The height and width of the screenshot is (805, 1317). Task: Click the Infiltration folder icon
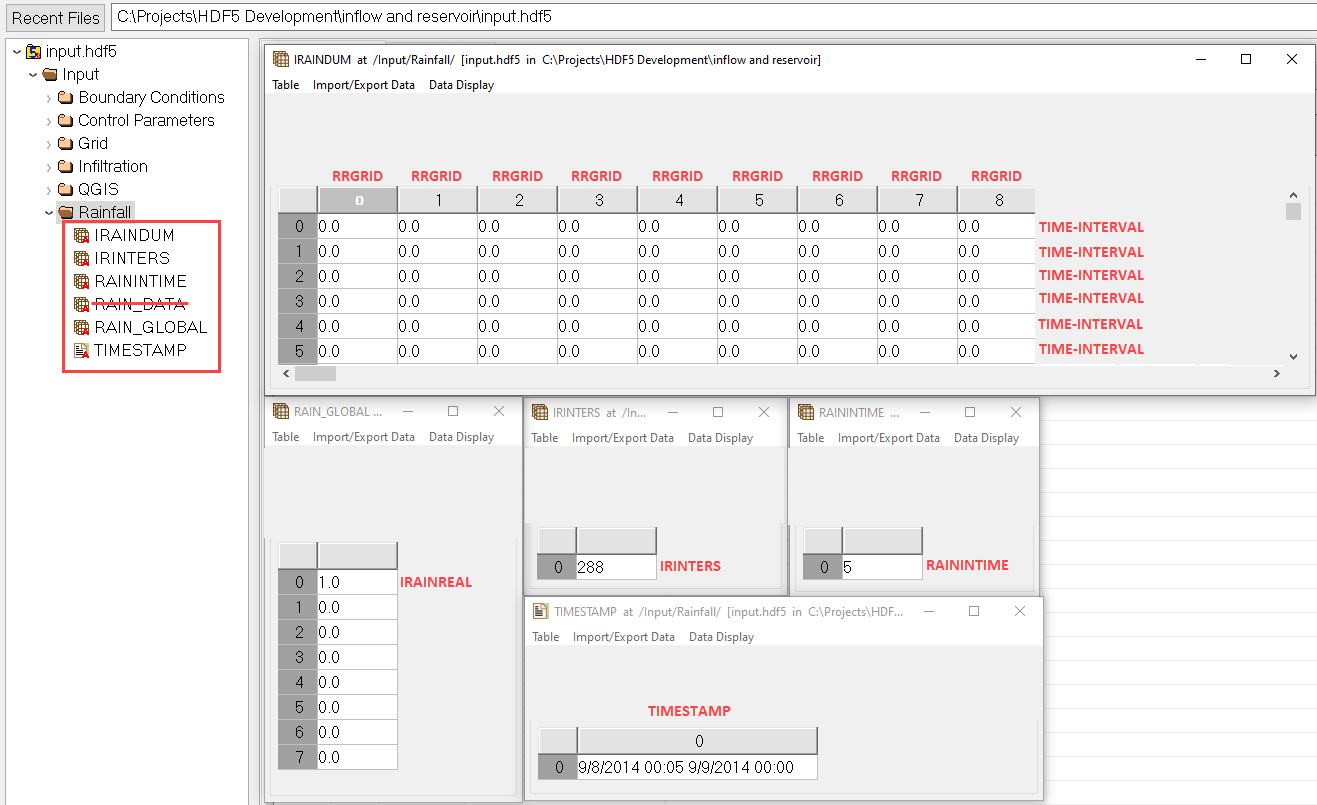pyautogui.click(x=65, y=167)
